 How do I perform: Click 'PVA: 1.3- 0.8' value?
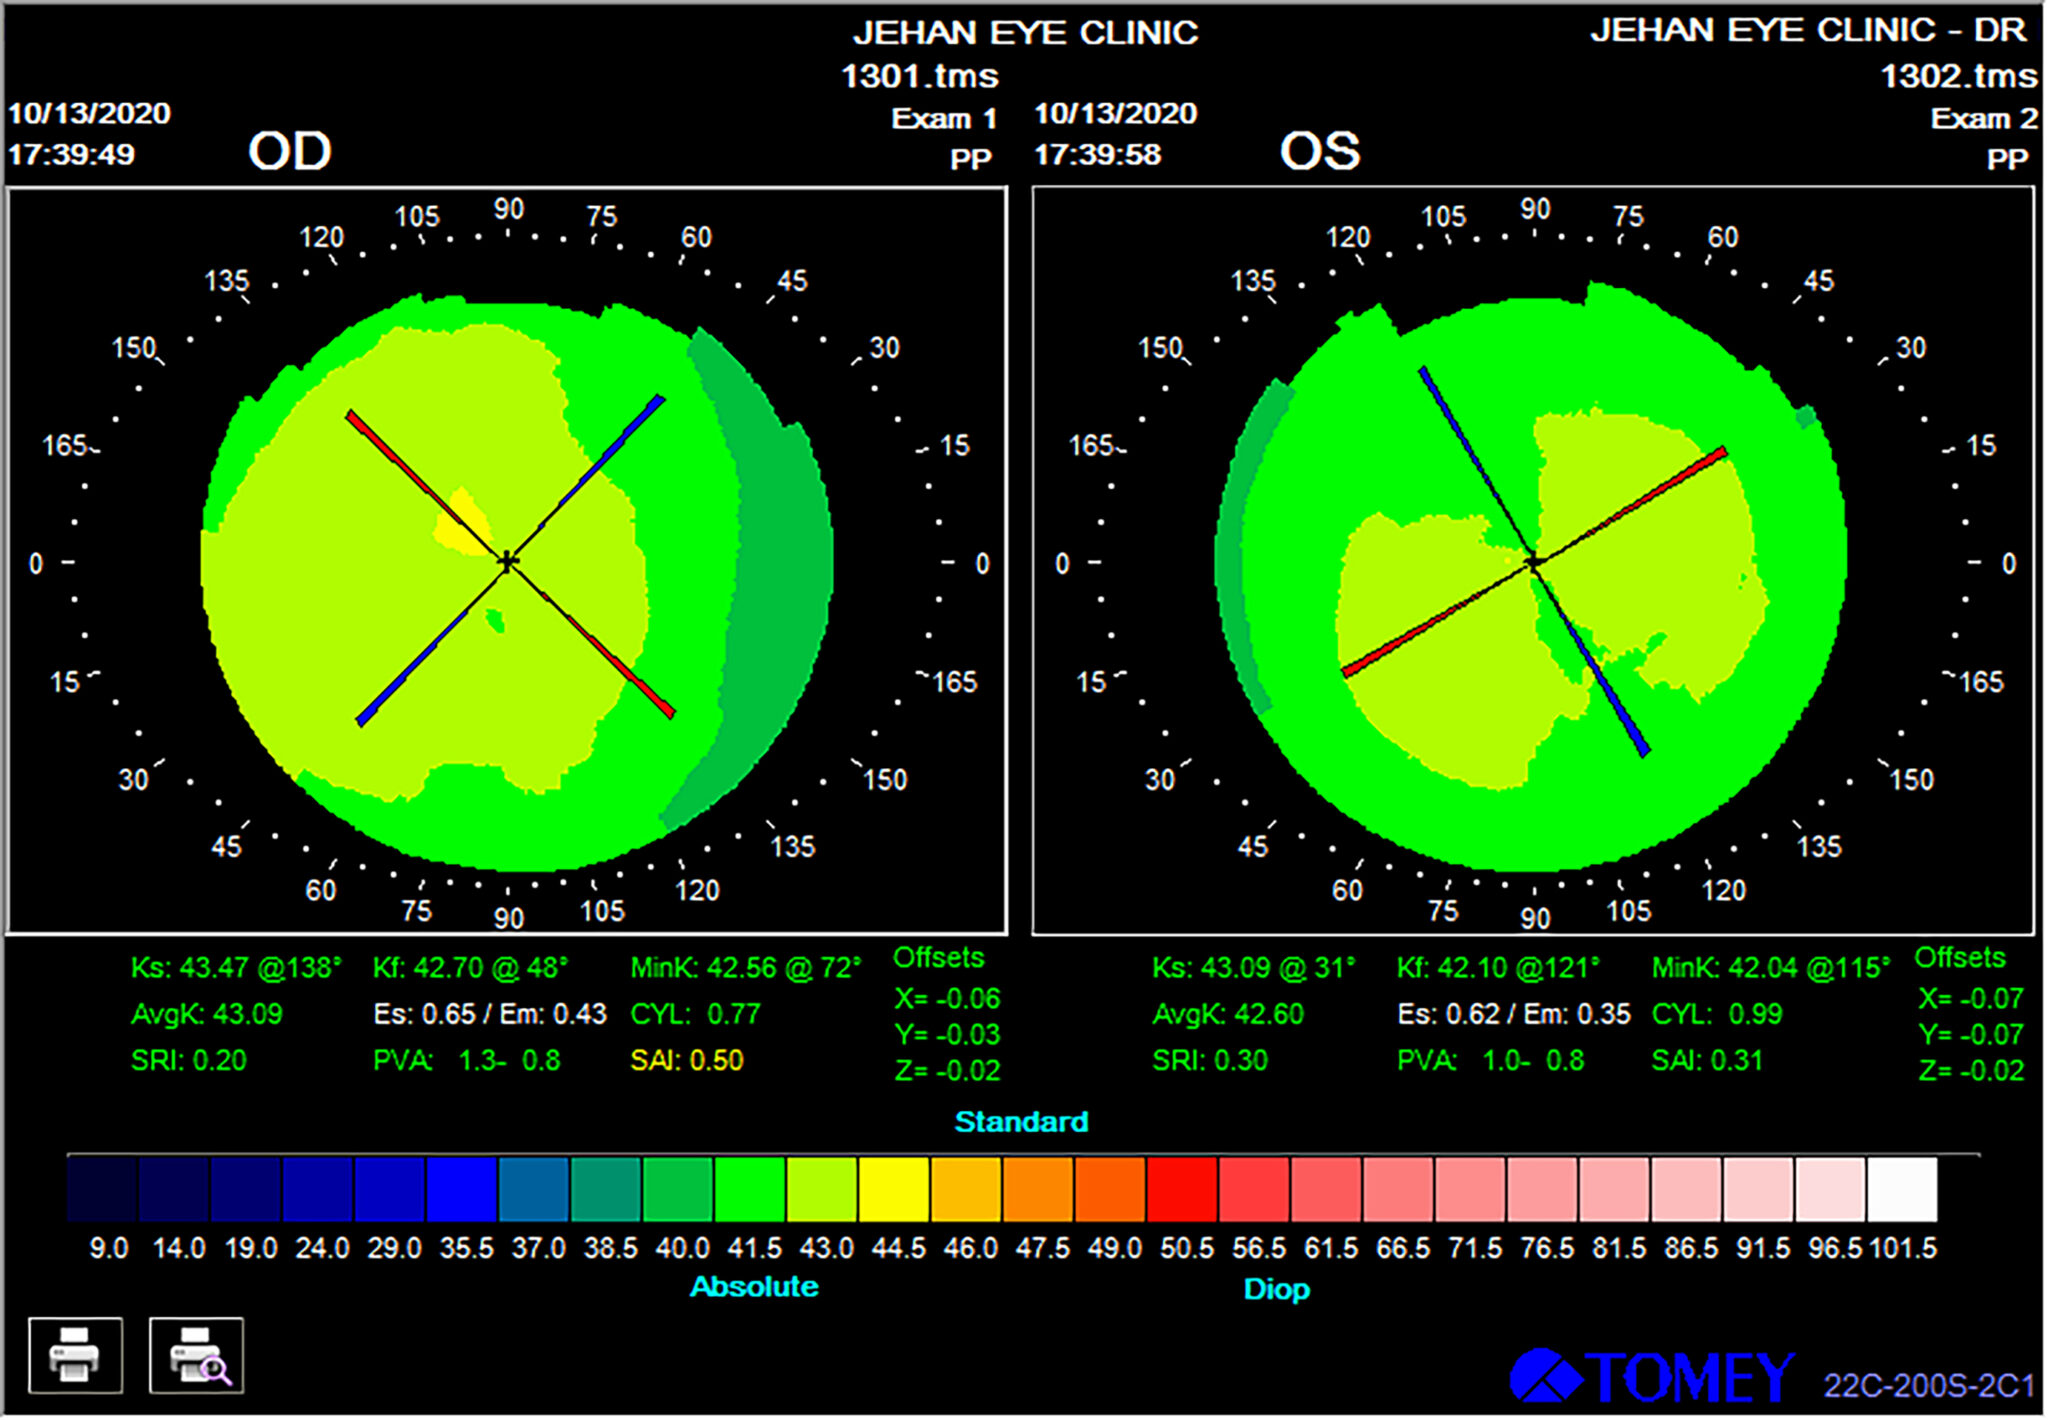467,1060
